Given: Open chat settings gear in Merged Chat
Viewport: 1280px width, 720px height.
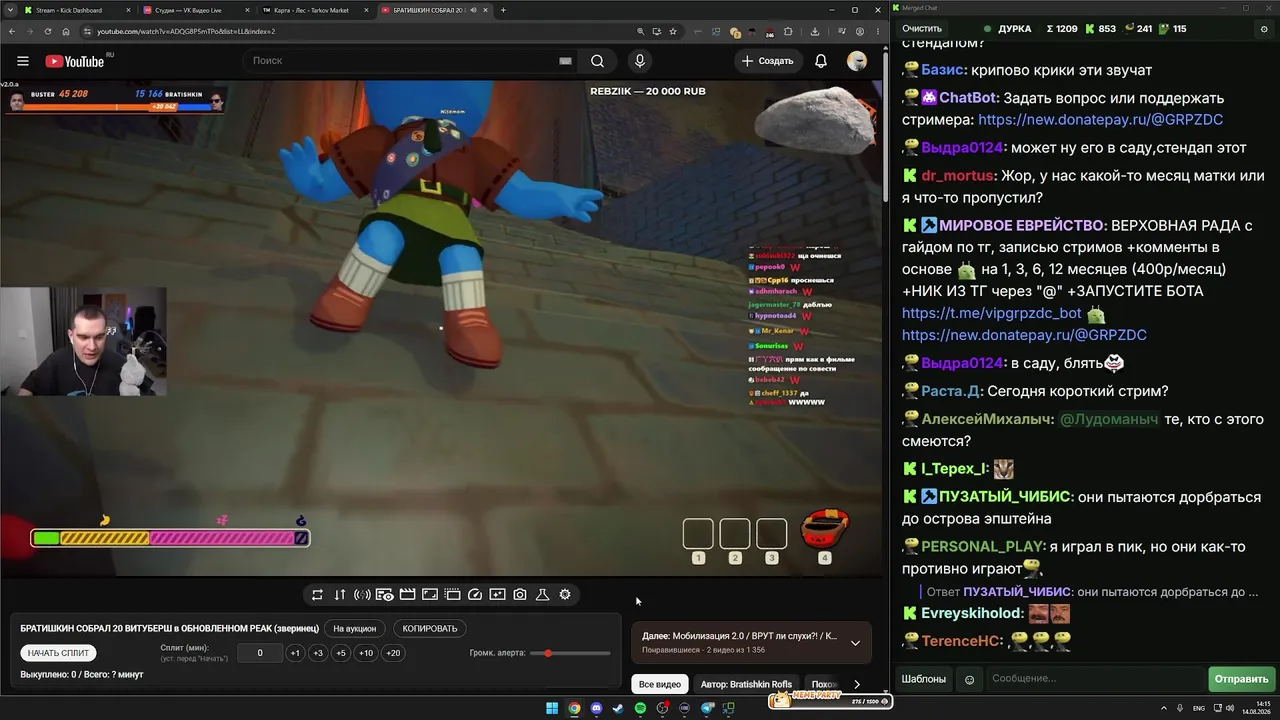Looking at the screenshot, I should pos(1264,29).
